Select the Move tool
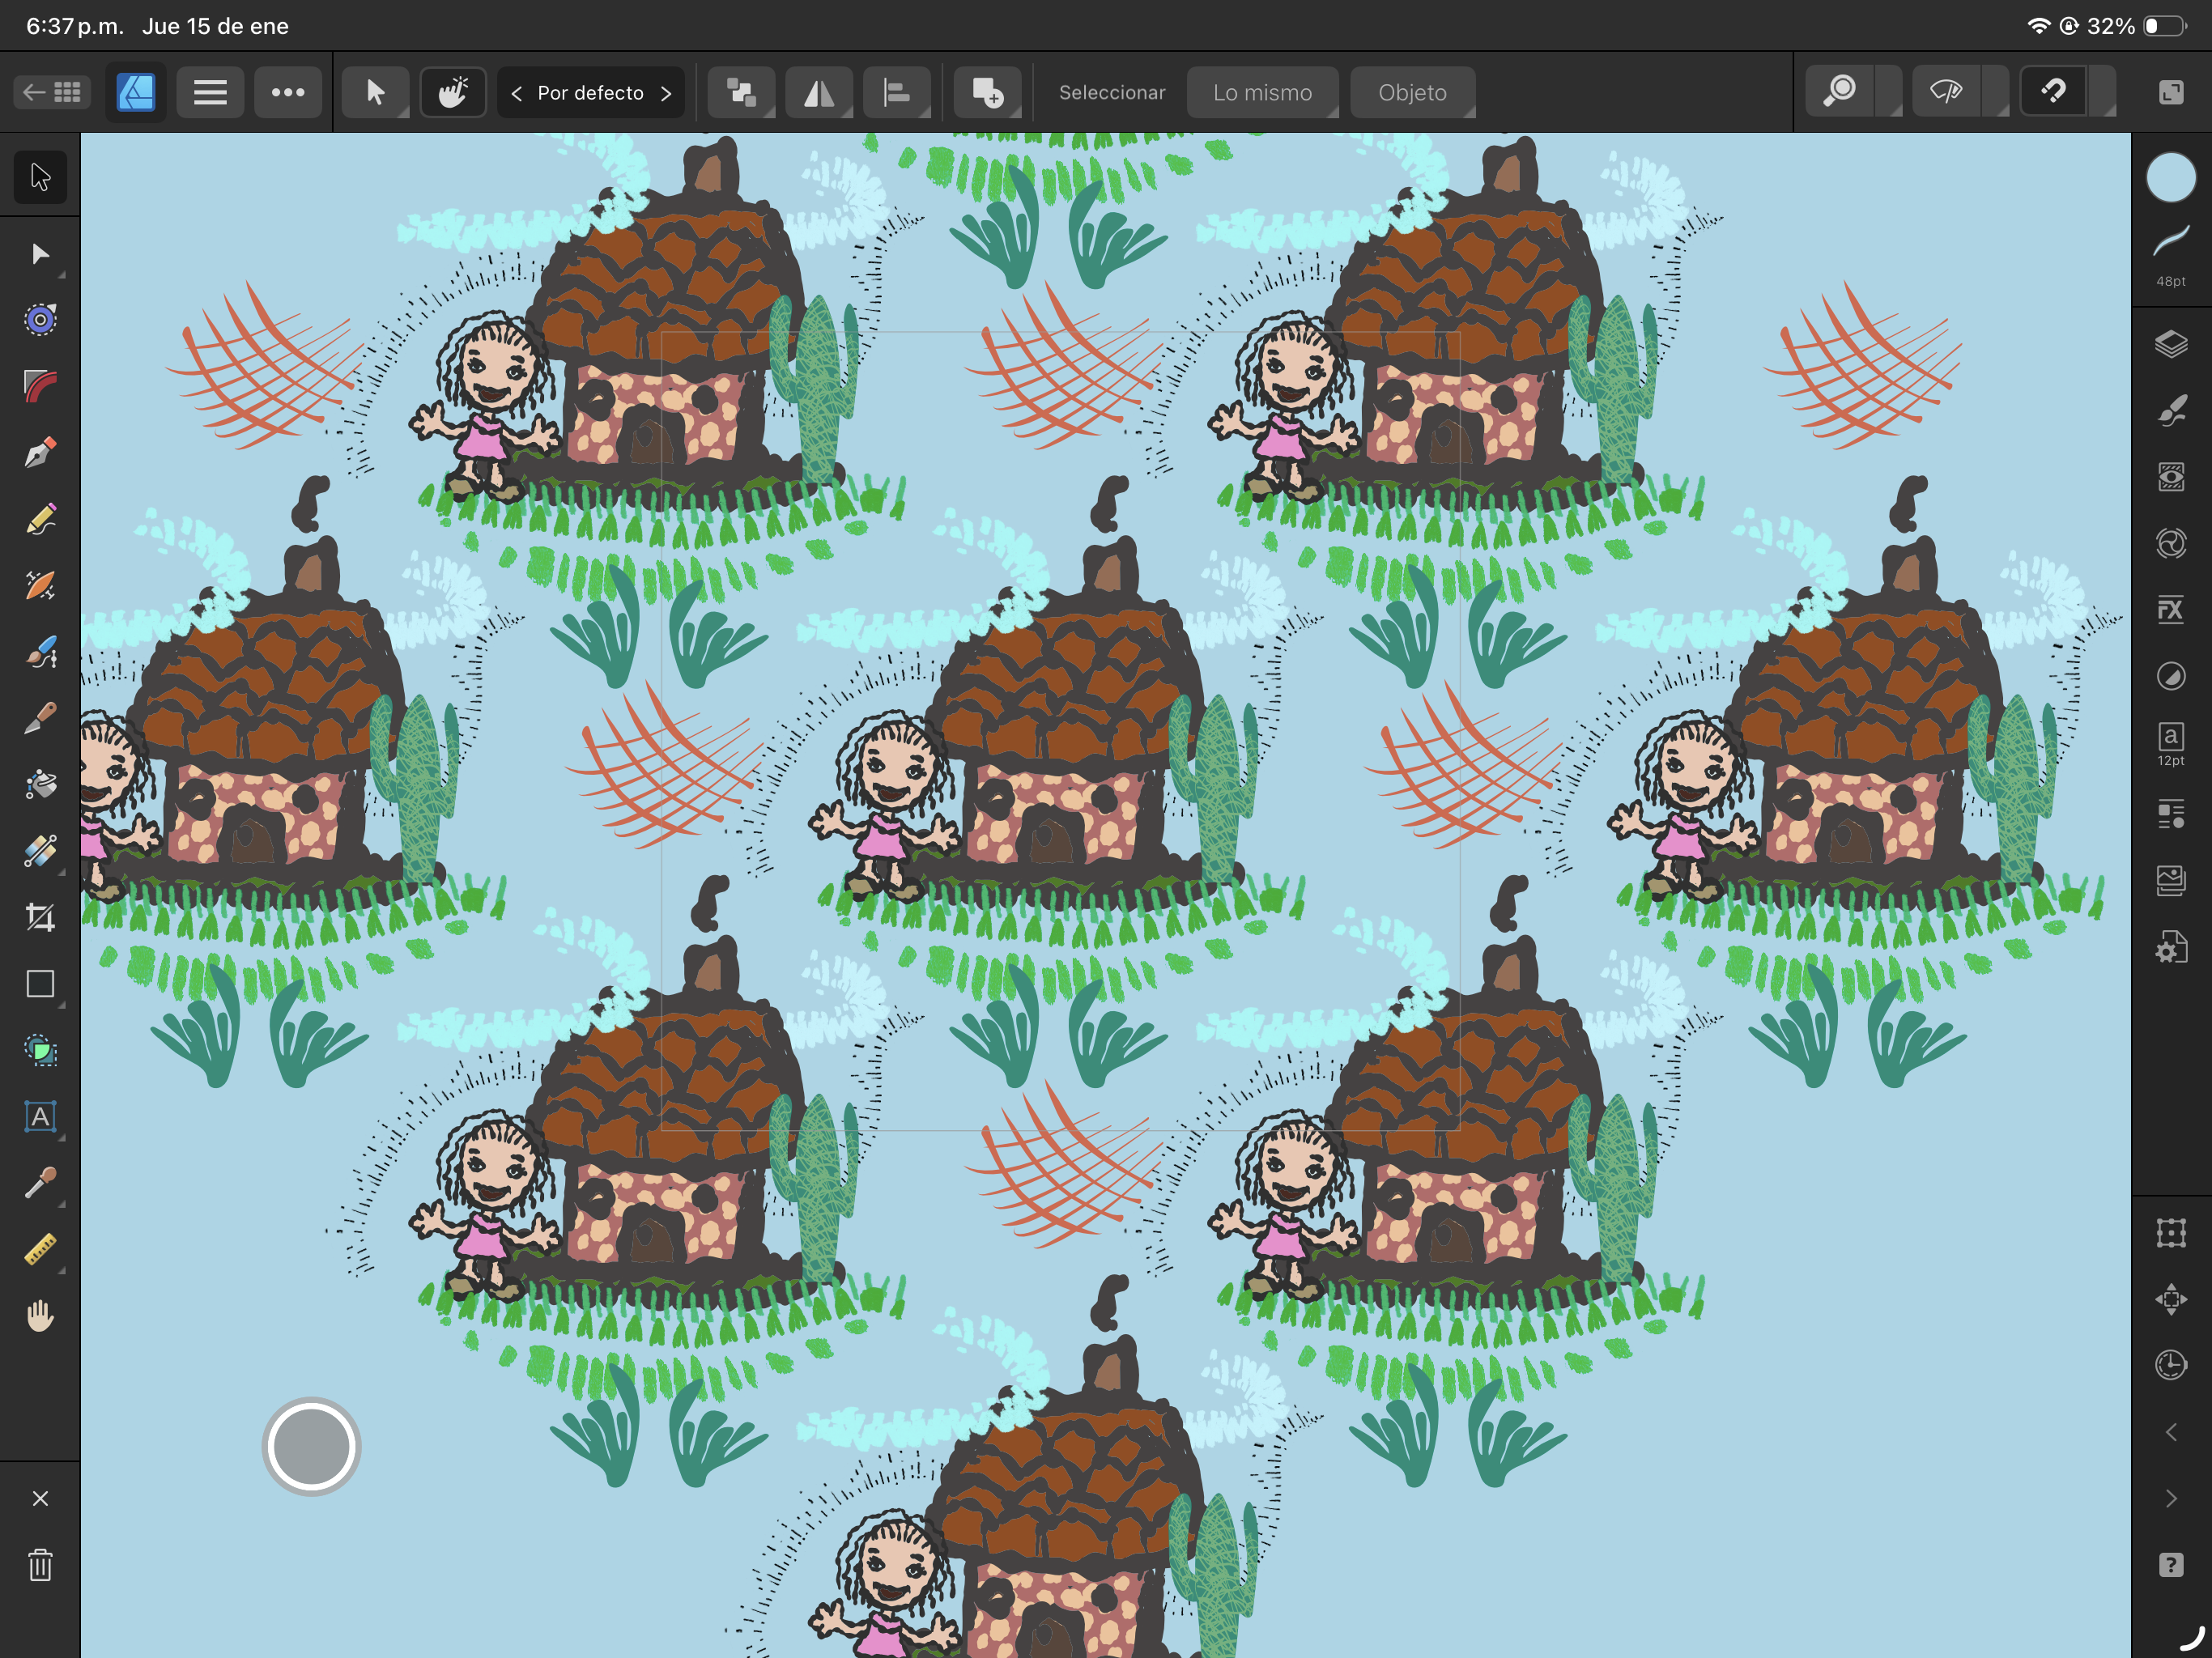 (x=40, y=177)
